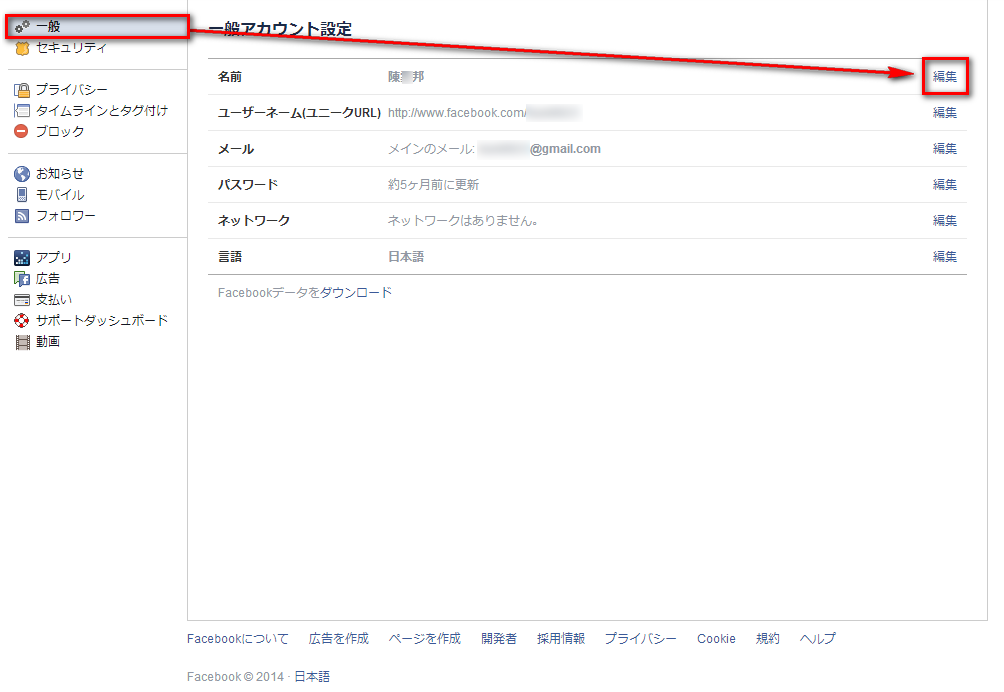Click the red block icon beside ブロック
The image size is (1004, 692).
[22, 131]
